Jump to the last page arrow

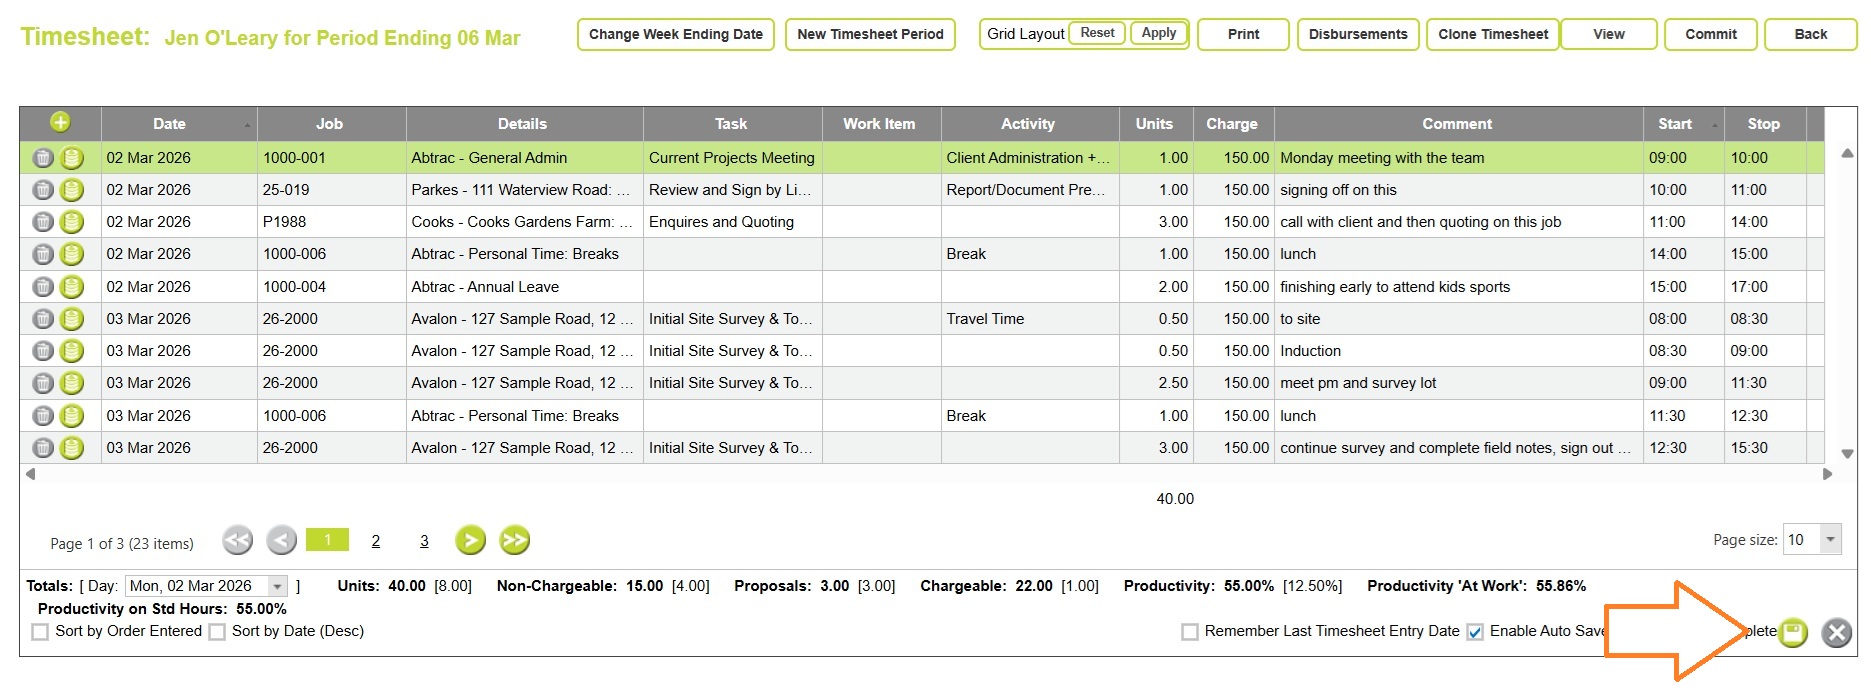(514, 541)
